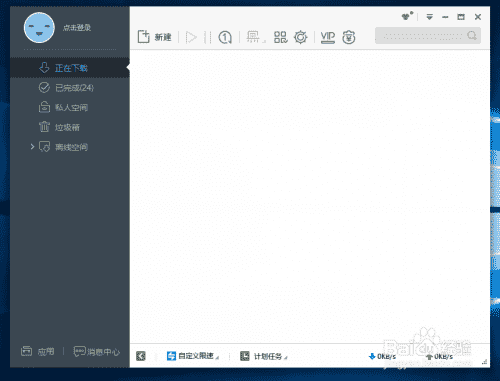Open the 已完成(24) completed list

[70, 88]
